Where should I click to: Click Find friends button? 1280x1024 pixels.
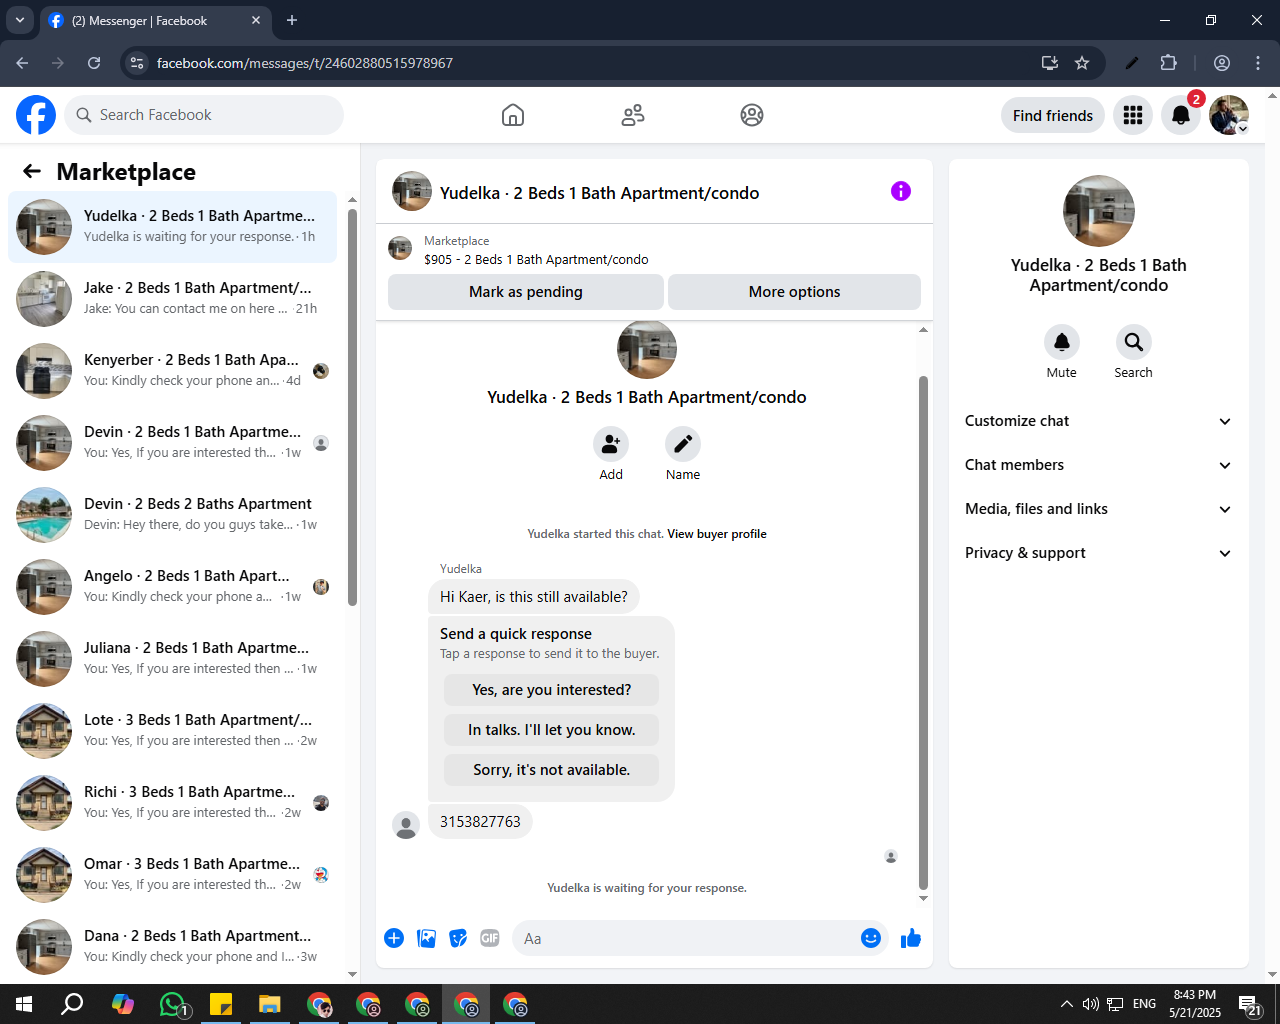click(1053, 115)
